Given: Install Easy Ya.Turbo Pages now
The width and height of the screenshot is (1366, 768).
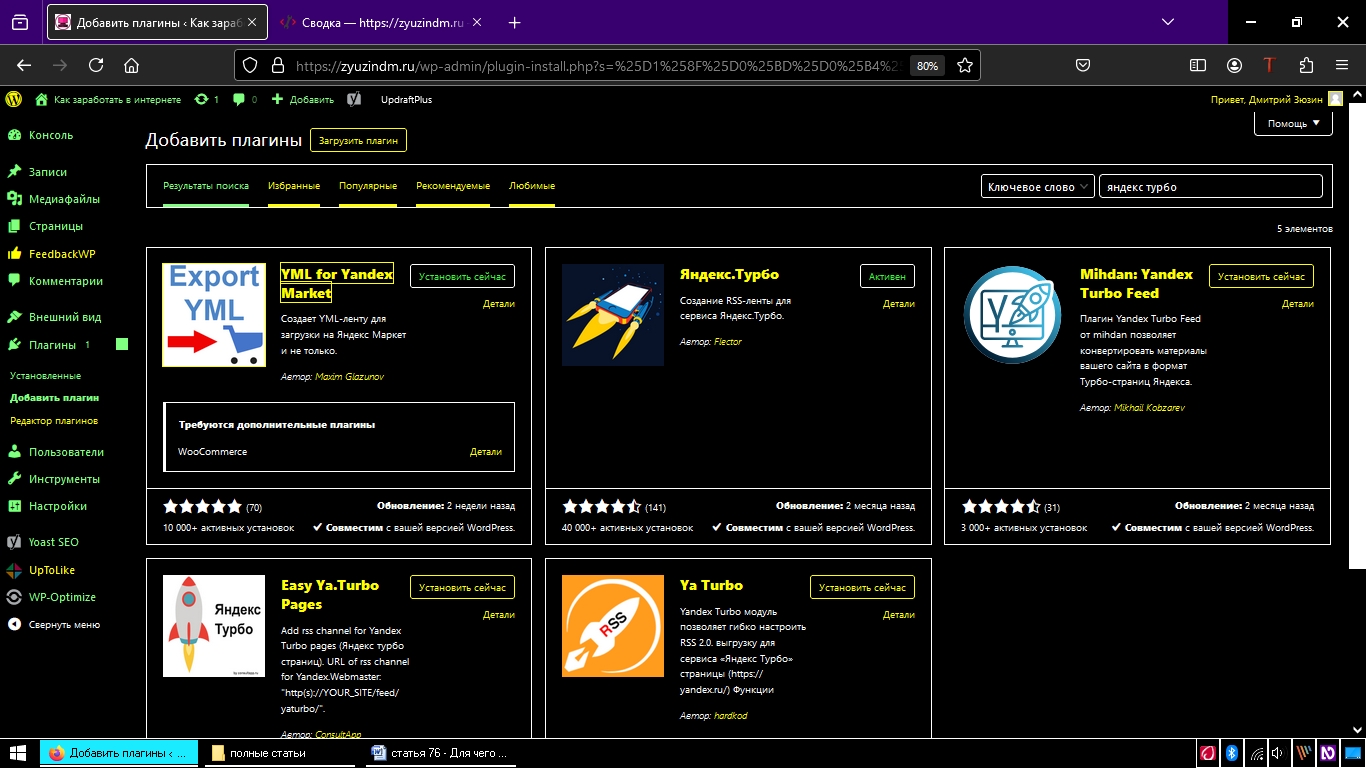Looking at the screenshot, I should click(x=462, y=587).
